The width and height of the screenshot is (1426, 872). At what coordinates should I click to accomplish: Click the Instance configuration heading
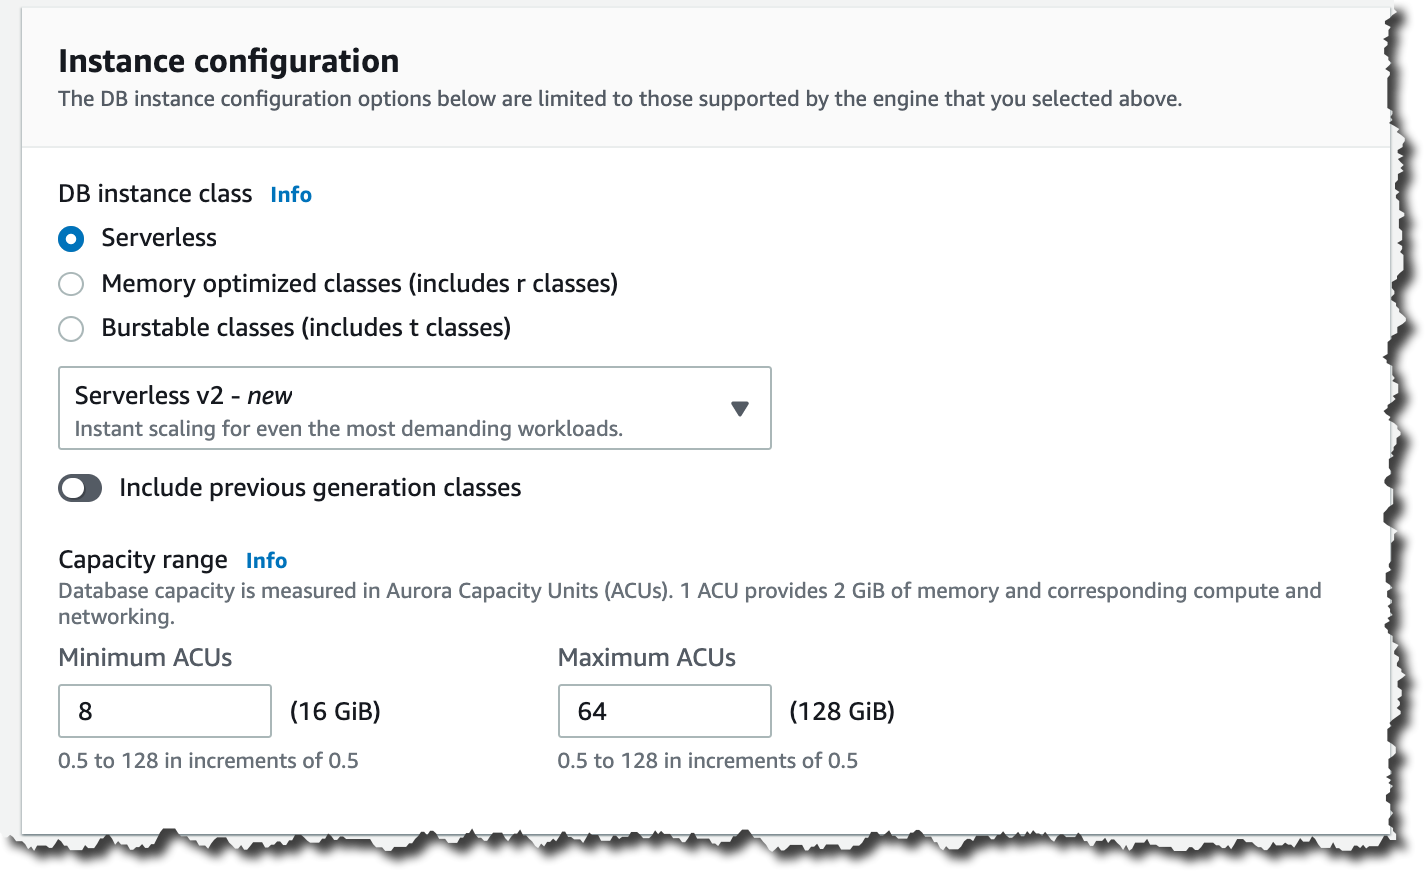(229, 61)
